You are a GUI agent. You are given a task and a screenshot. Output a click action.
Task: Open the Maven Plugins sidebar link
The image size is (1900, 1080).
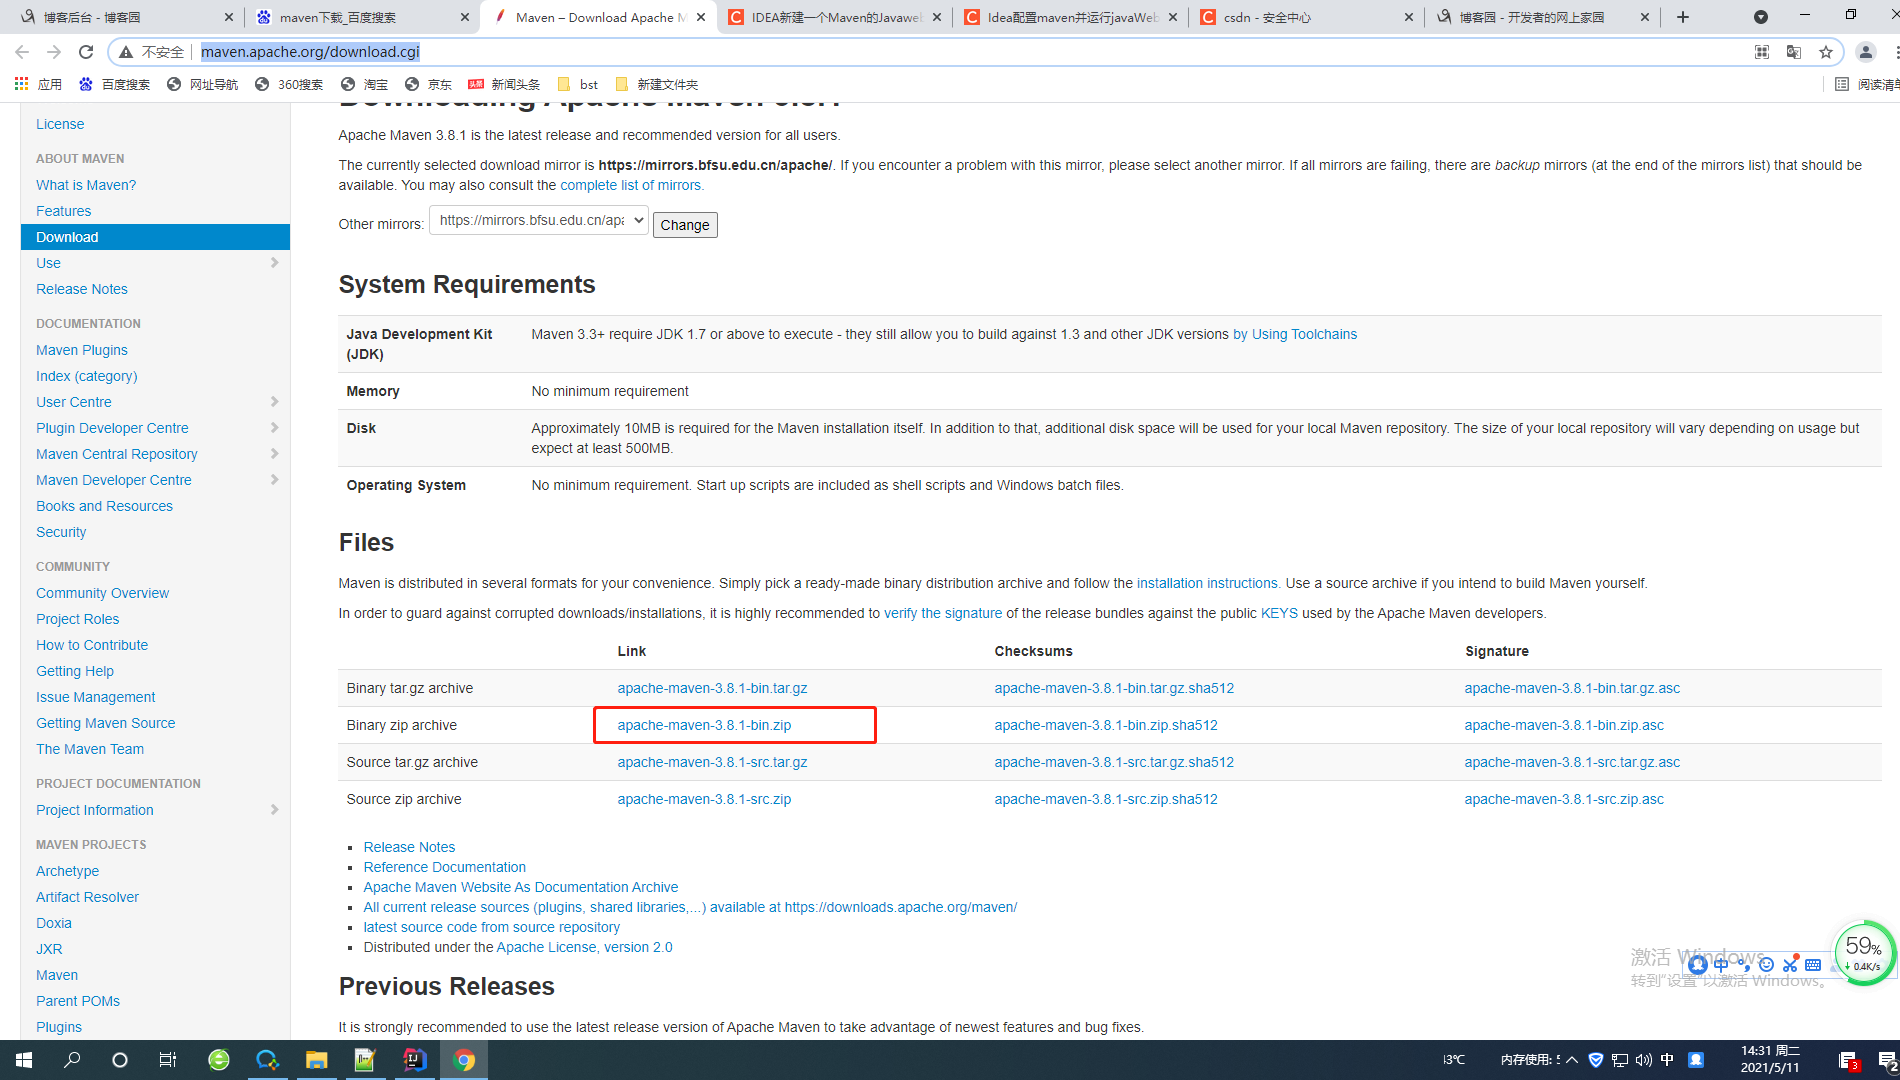(82, 350)
